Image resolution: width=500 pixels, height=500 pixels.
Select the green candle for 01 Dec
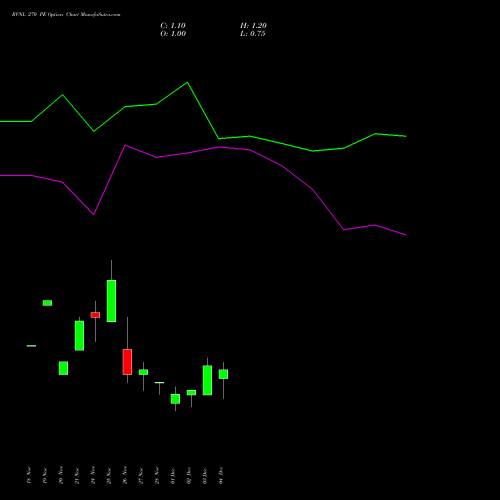[x=175, y=399]
